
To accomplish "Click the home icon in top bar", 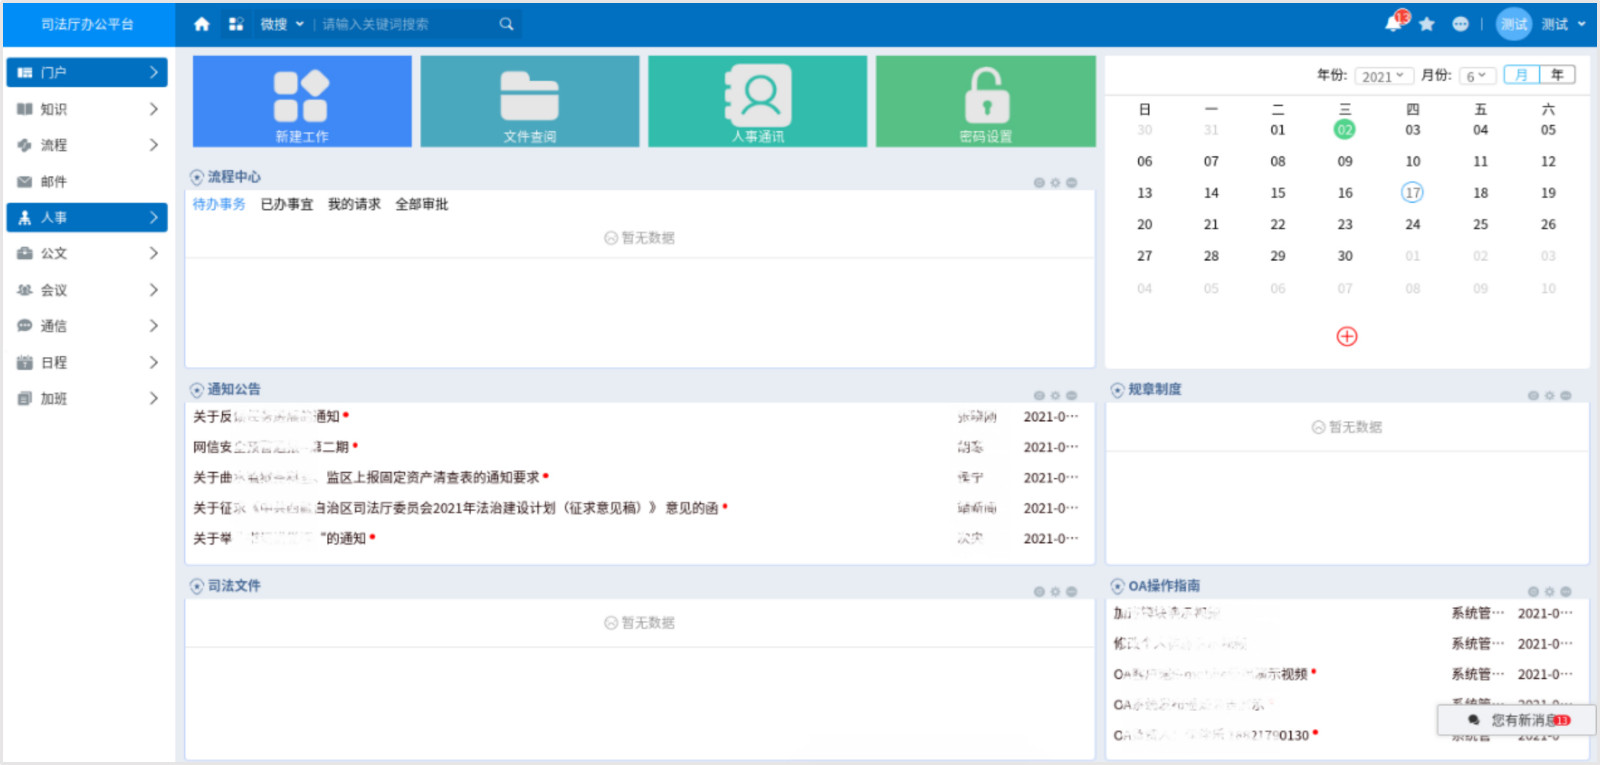I will (202, 24).
